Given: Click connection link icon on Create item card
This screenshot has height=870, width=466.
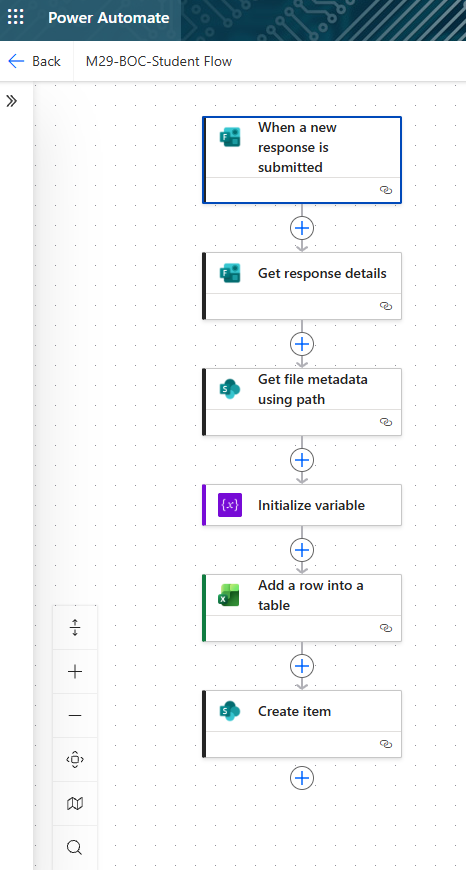Looking at the screenshot, I should (x=386, y=744).
